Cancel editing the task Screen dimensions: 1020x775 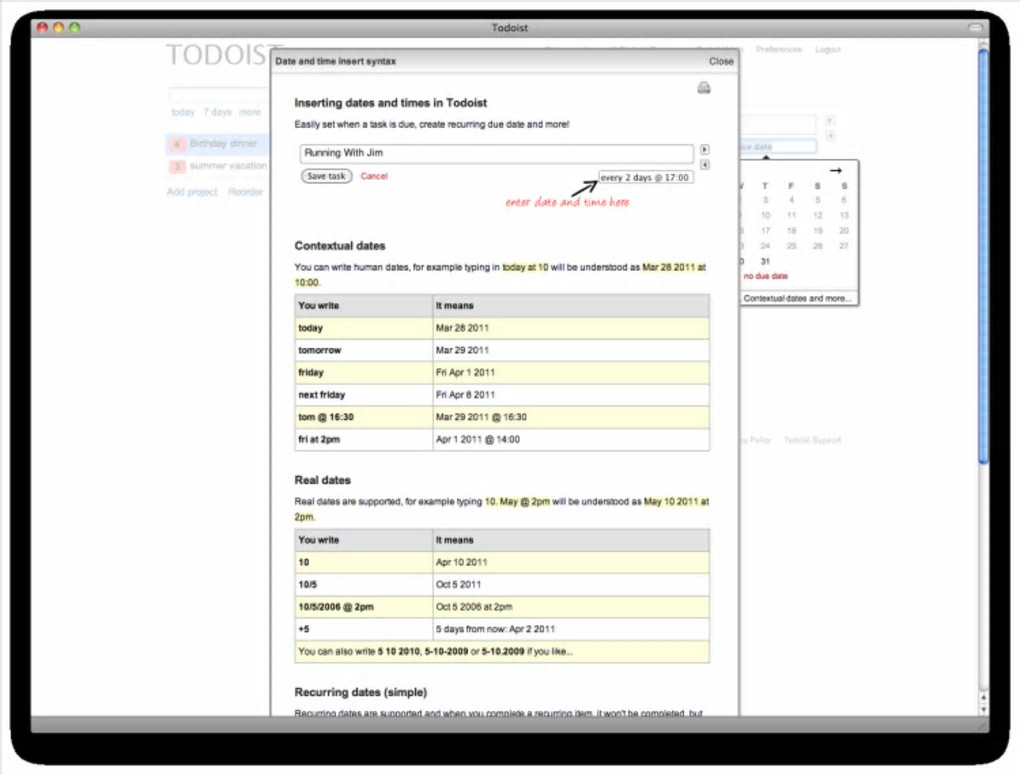point(374,176)
